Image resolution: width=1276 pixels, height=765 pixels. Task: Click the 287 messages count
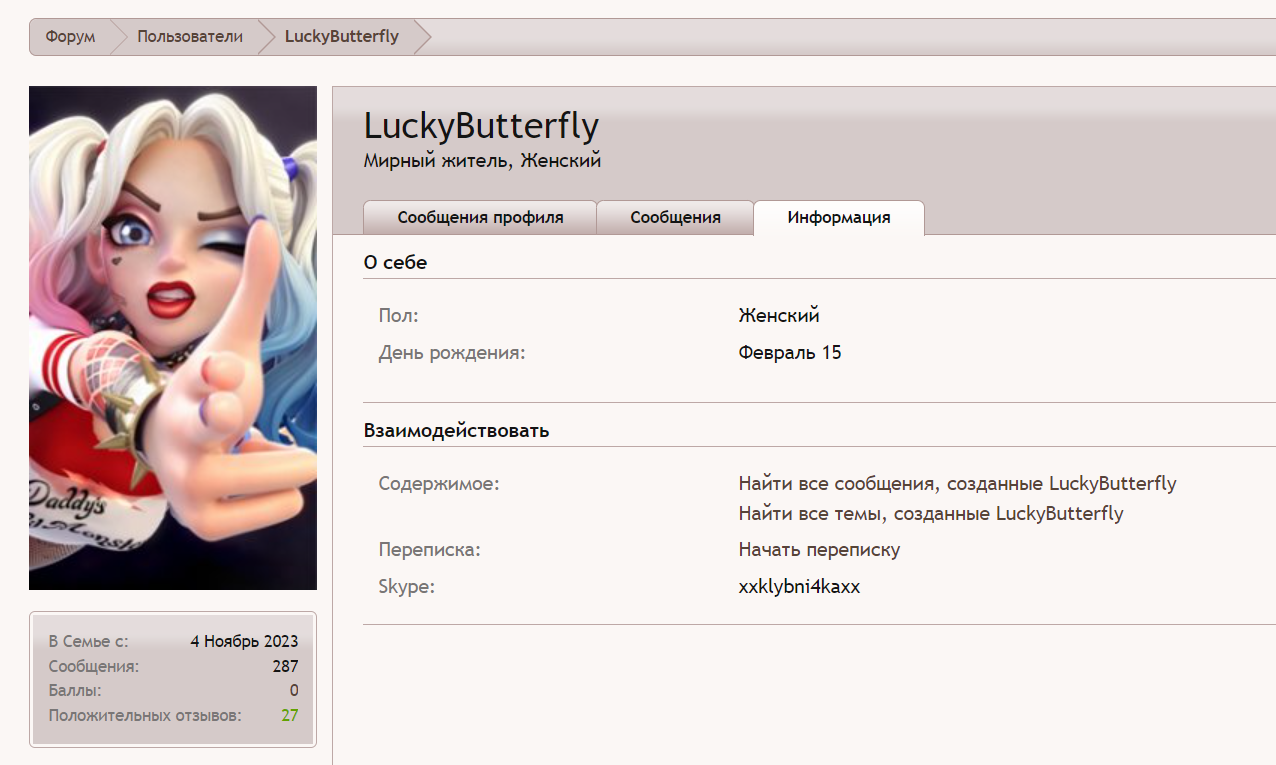coord(285,666)
